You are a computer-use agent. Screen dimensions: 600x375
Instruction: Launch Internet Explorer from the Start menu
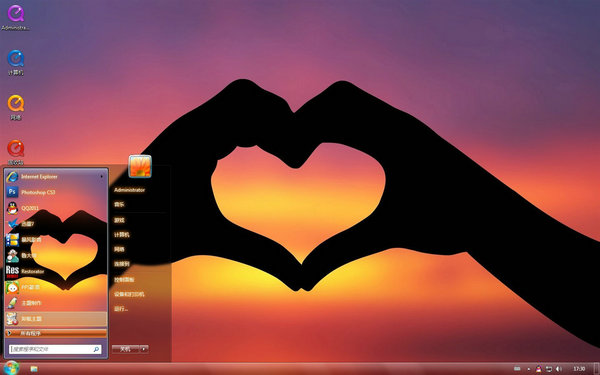[56, 176]
